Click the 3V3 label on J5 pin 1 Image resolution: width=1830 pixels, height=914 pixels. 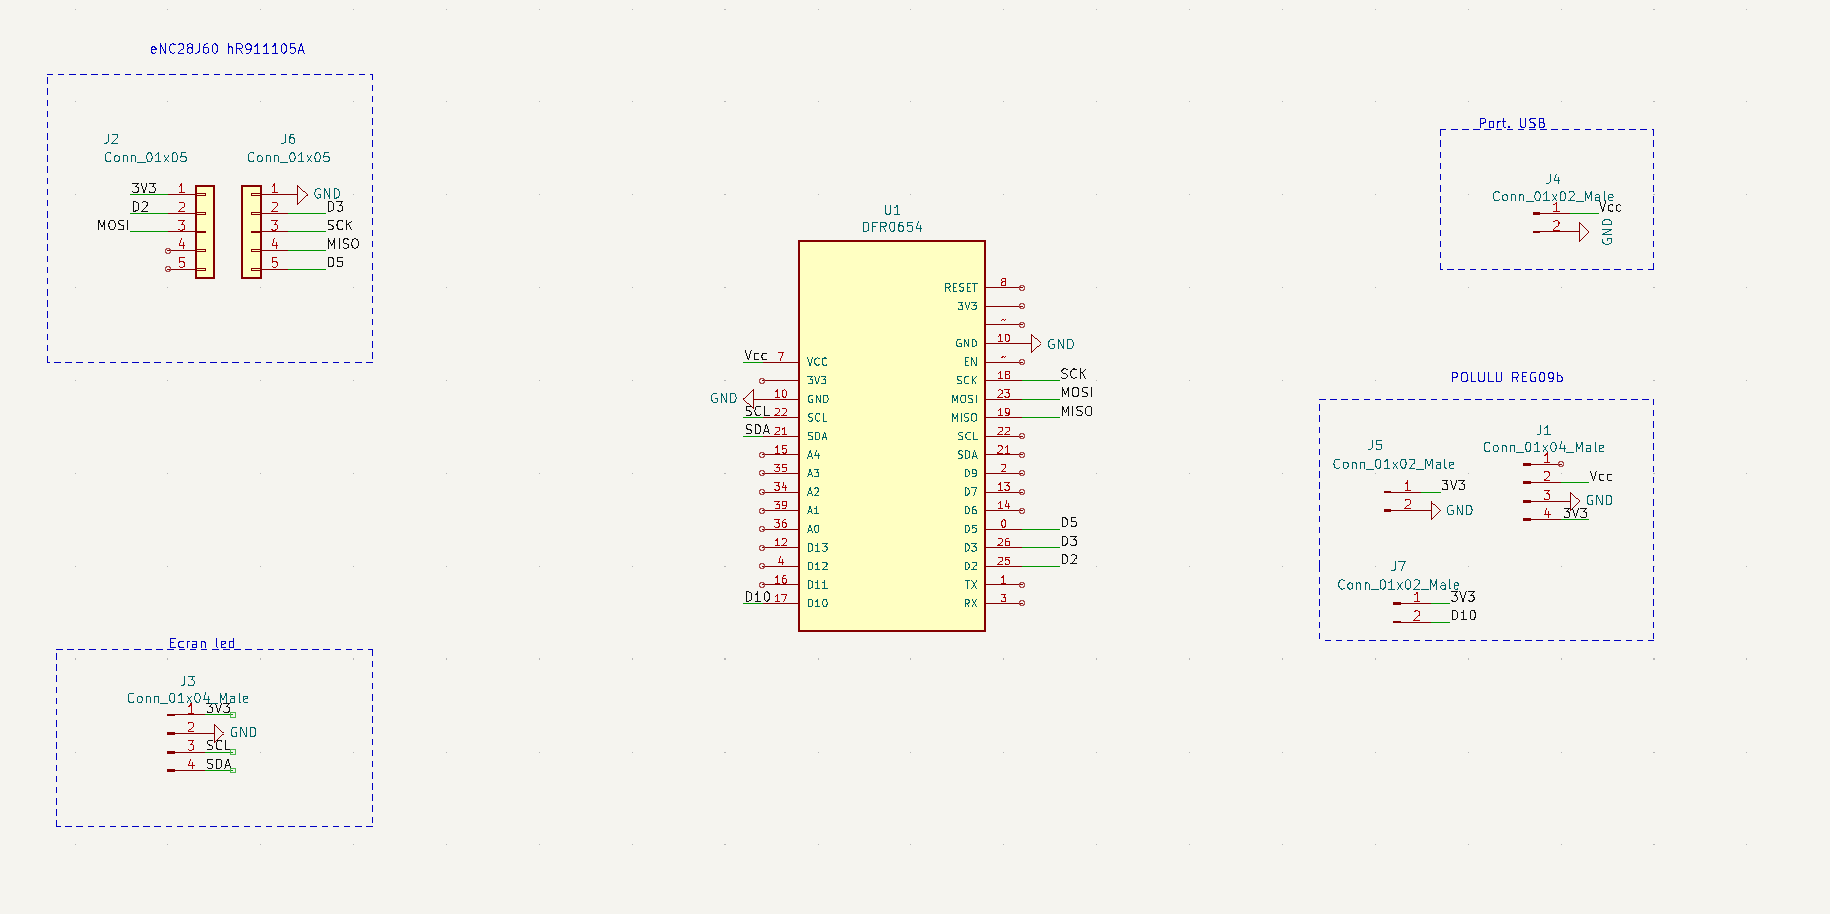click(1453, 485)
